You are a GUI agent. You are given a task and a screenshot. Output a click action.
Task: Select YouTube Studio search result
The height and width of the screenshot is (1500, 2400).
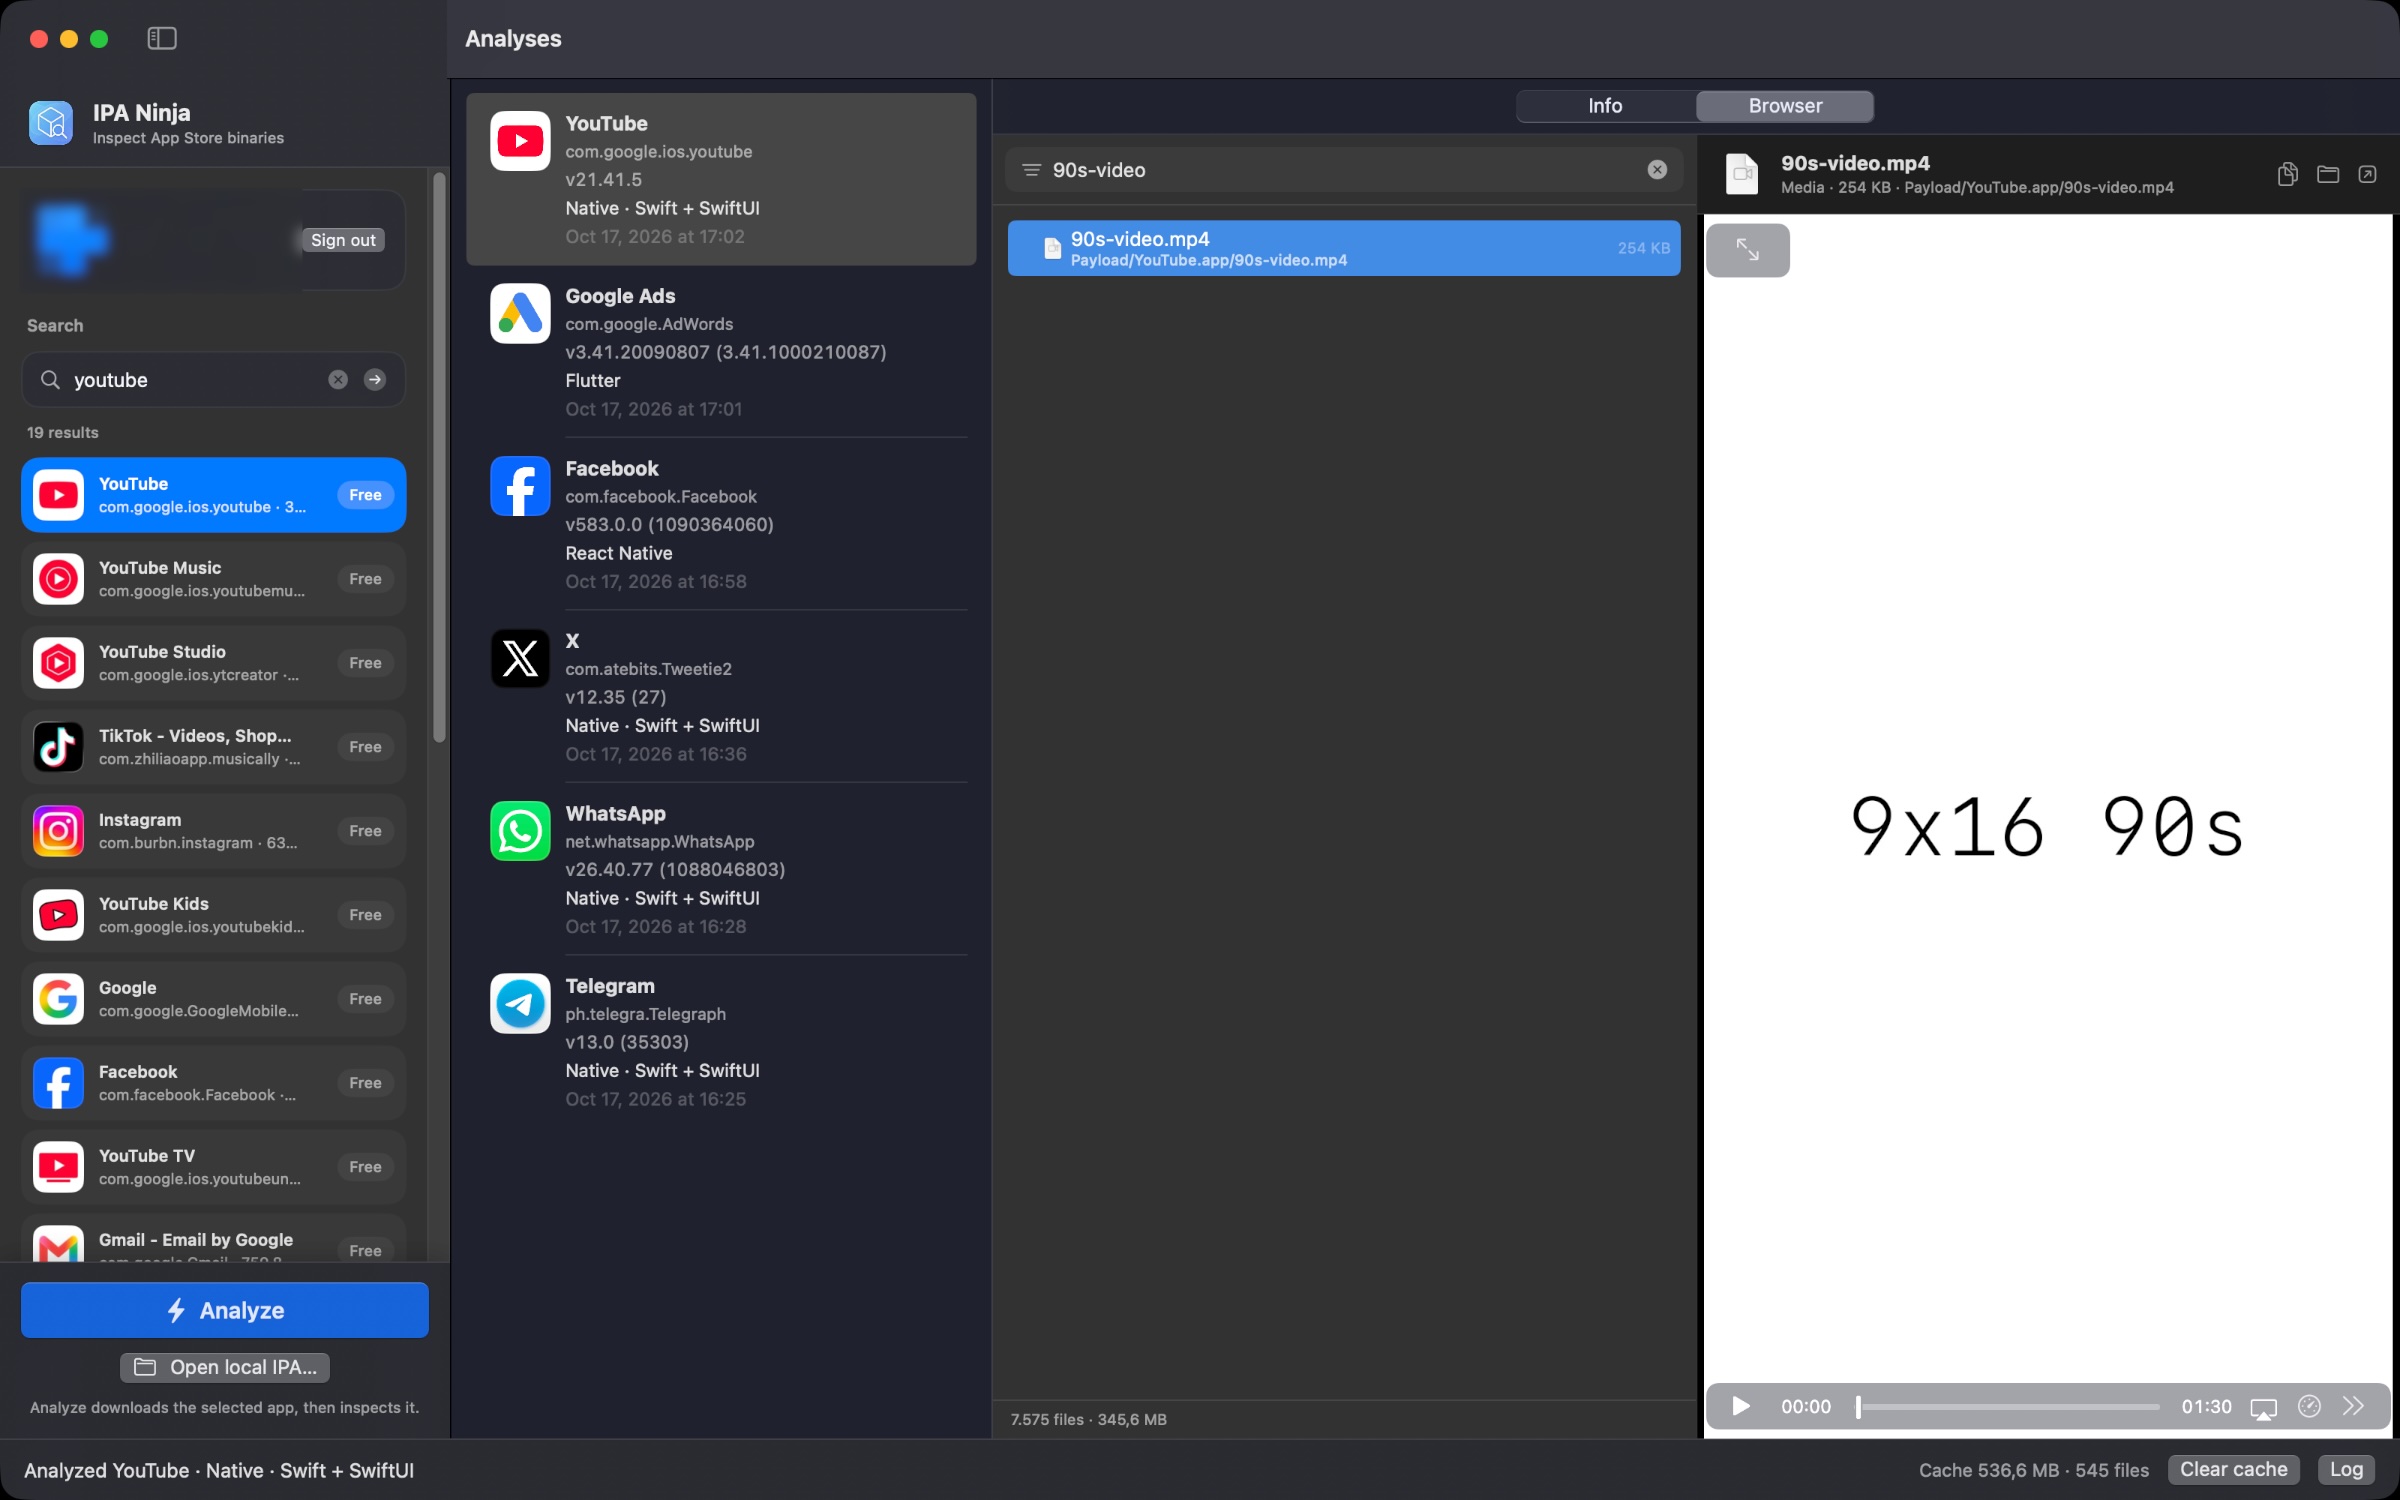(213, 663)
